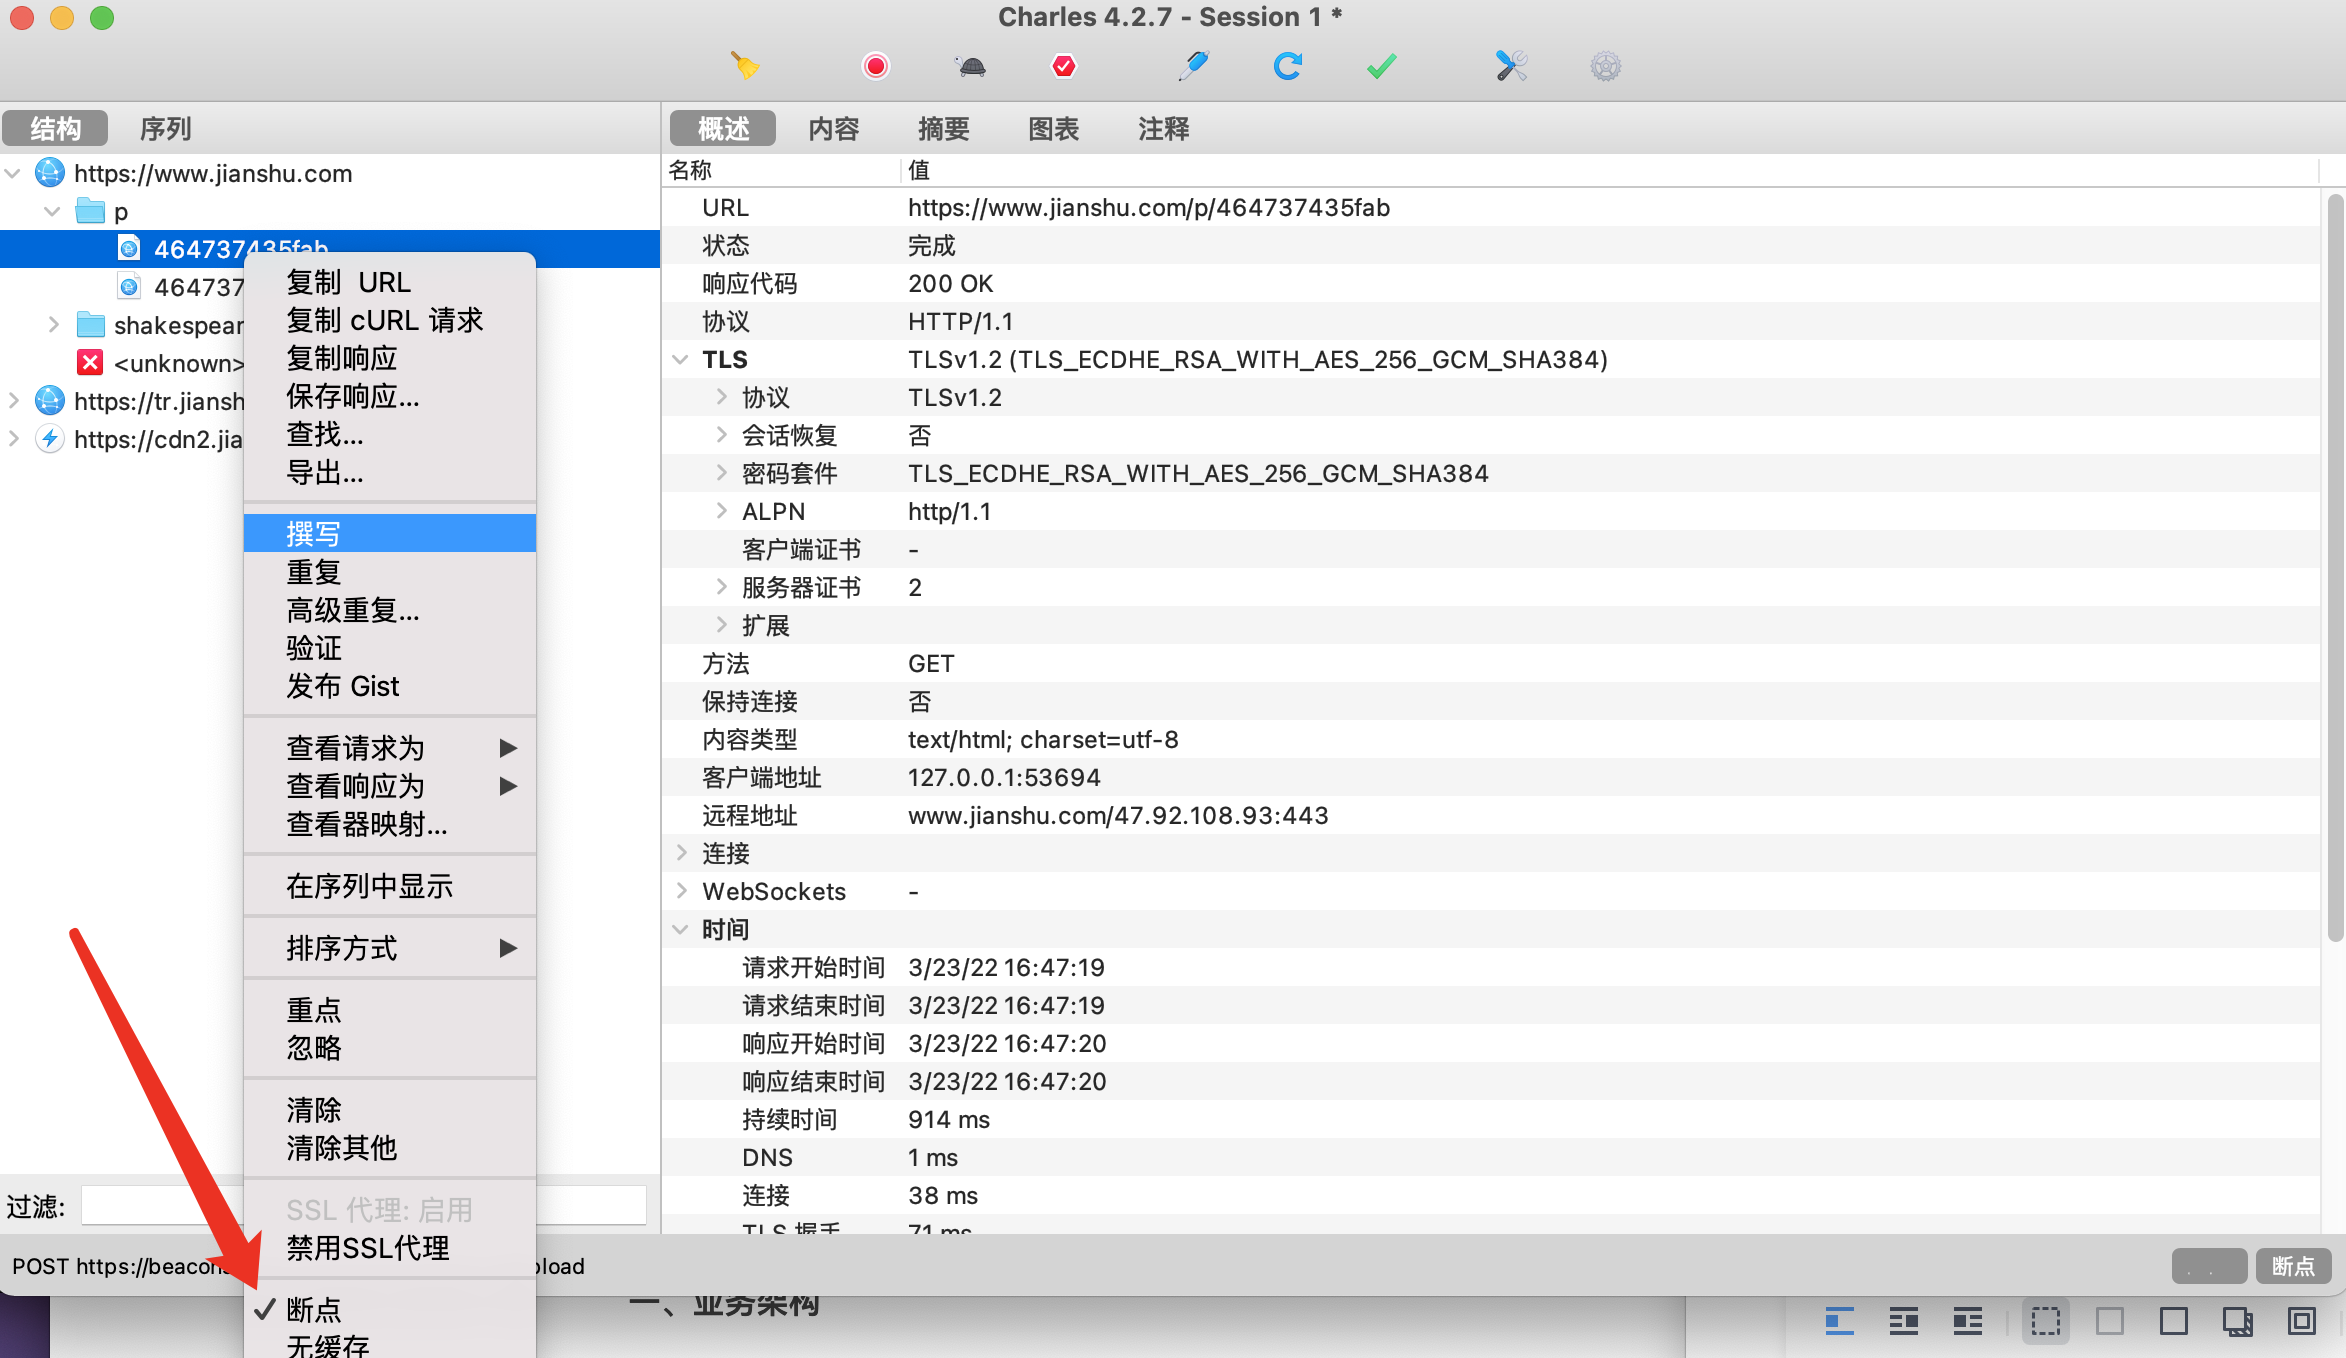The image size is (2346, 1358).
Task: Choose 清除其他 menu item
Action: [390, 1148]
